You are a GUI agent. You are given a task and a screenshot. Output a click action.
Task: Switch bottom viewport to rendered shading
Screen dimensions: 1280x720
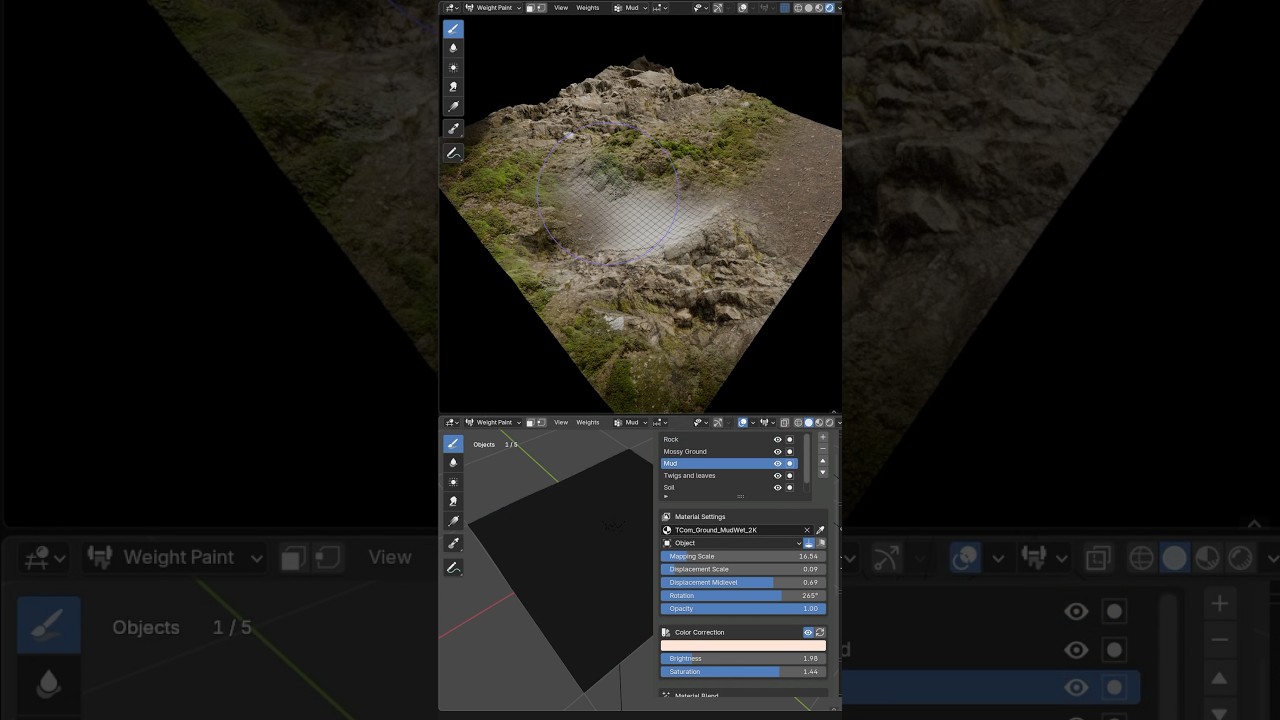(830, 422)
